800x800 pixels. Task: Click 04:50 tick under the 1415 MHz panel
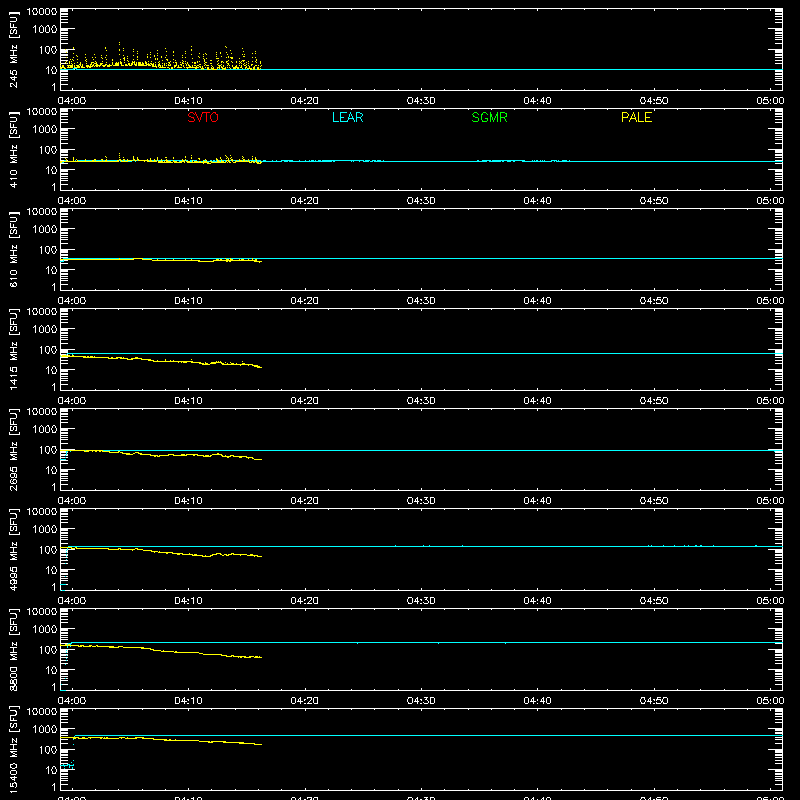click(x=654, y=401)
